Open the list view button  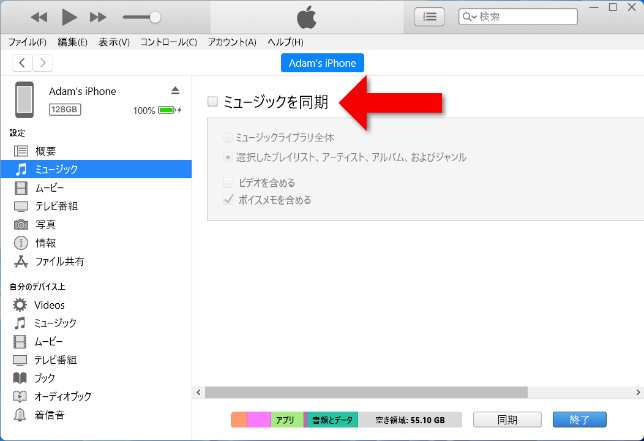pyautogui.click(x=429, y=17)
